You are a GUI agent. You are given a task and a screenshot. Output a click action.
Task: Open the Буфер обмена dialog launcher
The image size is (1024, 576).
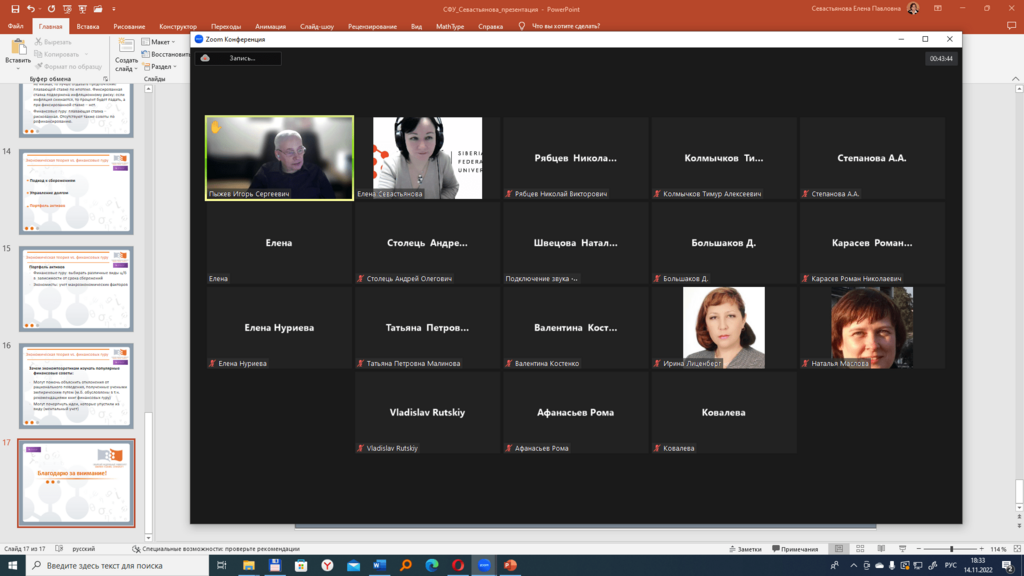pos(105,79)
